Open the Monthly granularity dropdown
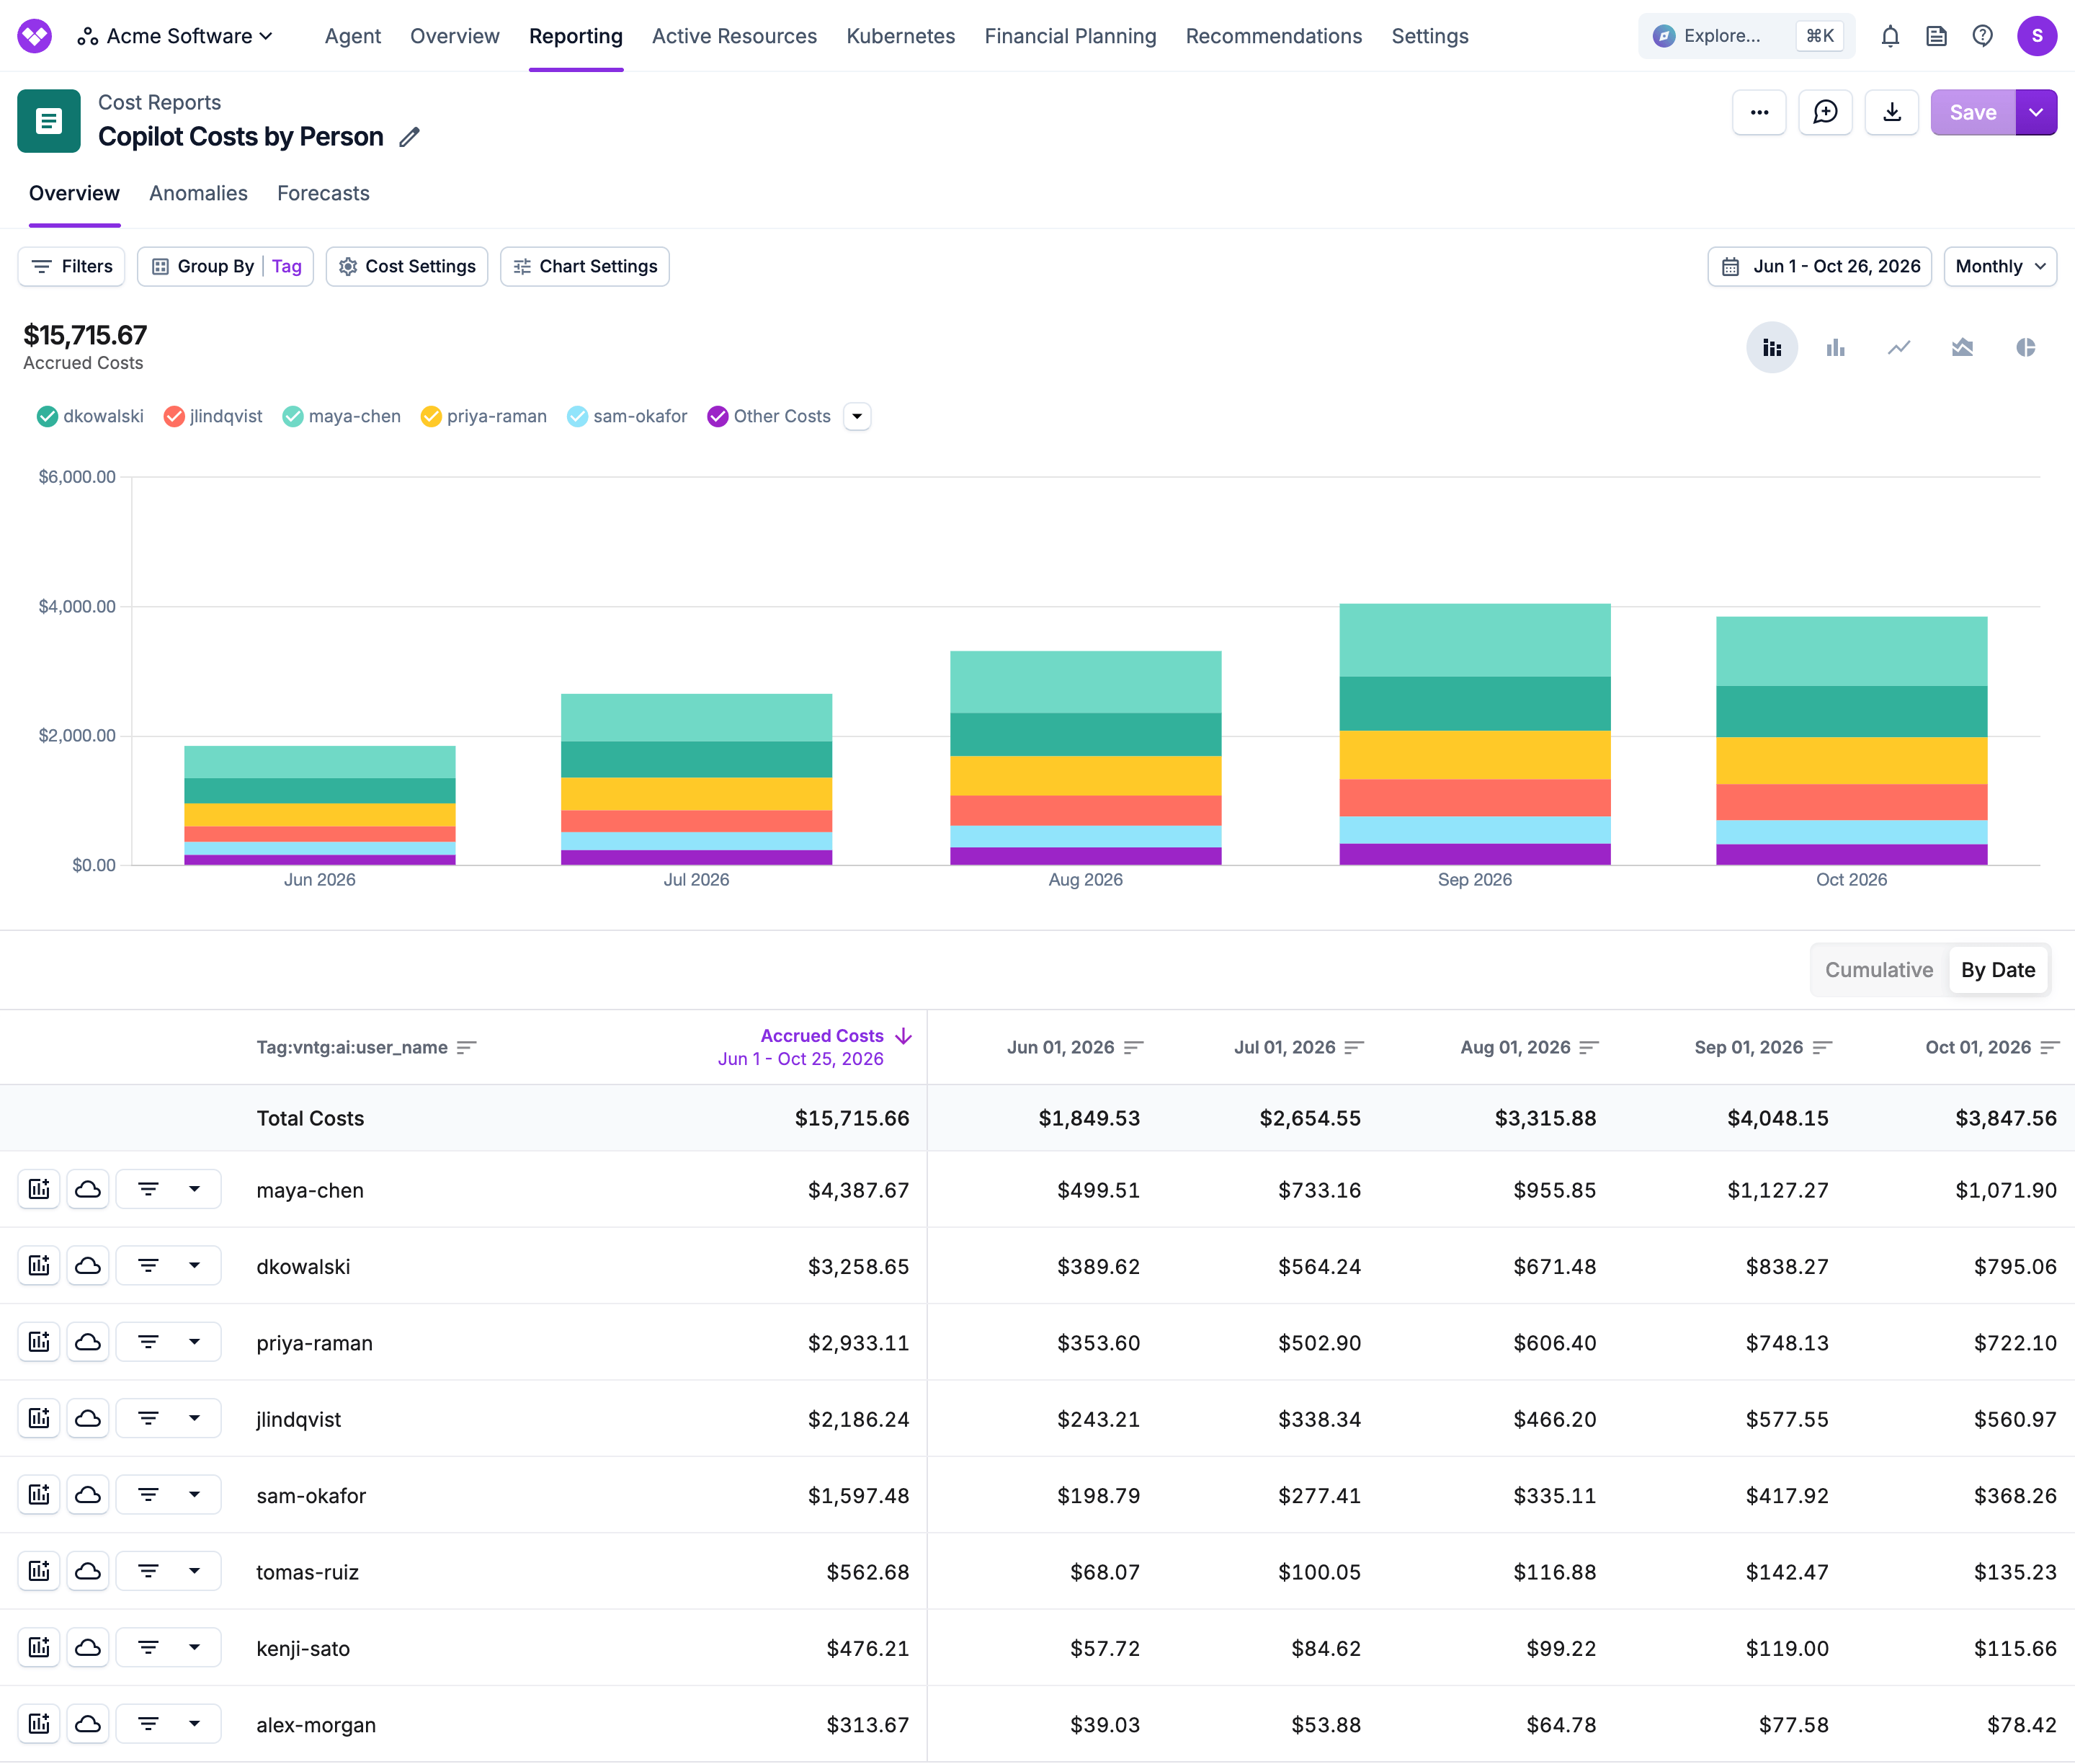Viewport: 2075px width, 1764px height. pyautogui.click(x=2000, y=266)
